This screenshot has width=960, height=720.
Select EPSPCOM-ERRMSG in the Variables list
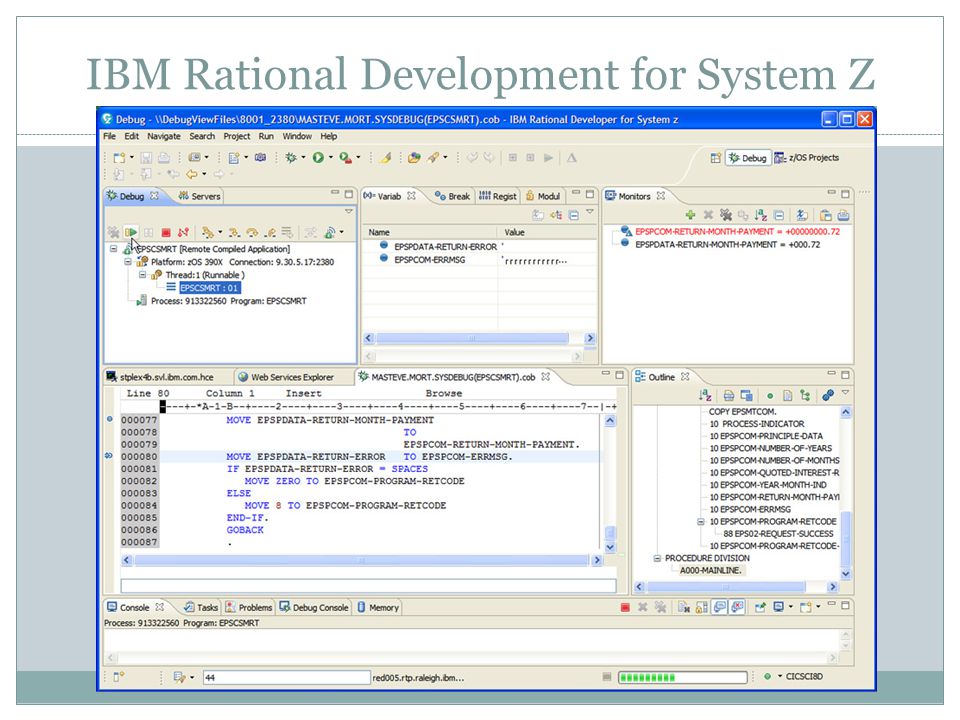pyautogui.click(x=429, y=260)
